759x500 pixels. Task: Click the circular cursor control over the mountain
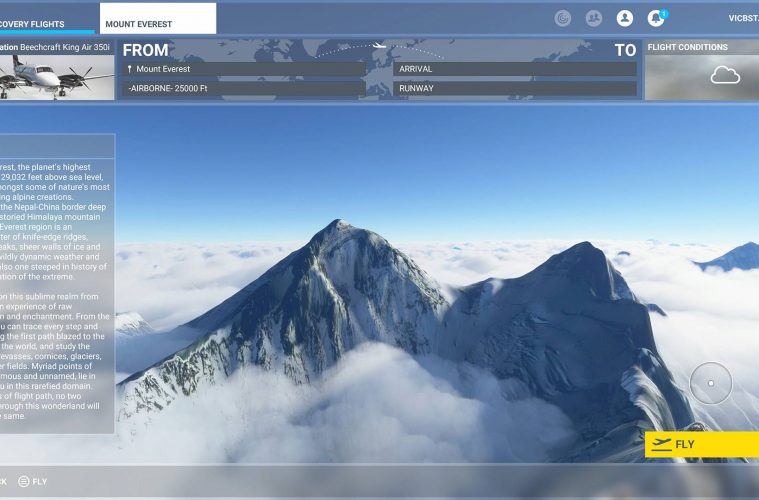[x=711, y=383]
